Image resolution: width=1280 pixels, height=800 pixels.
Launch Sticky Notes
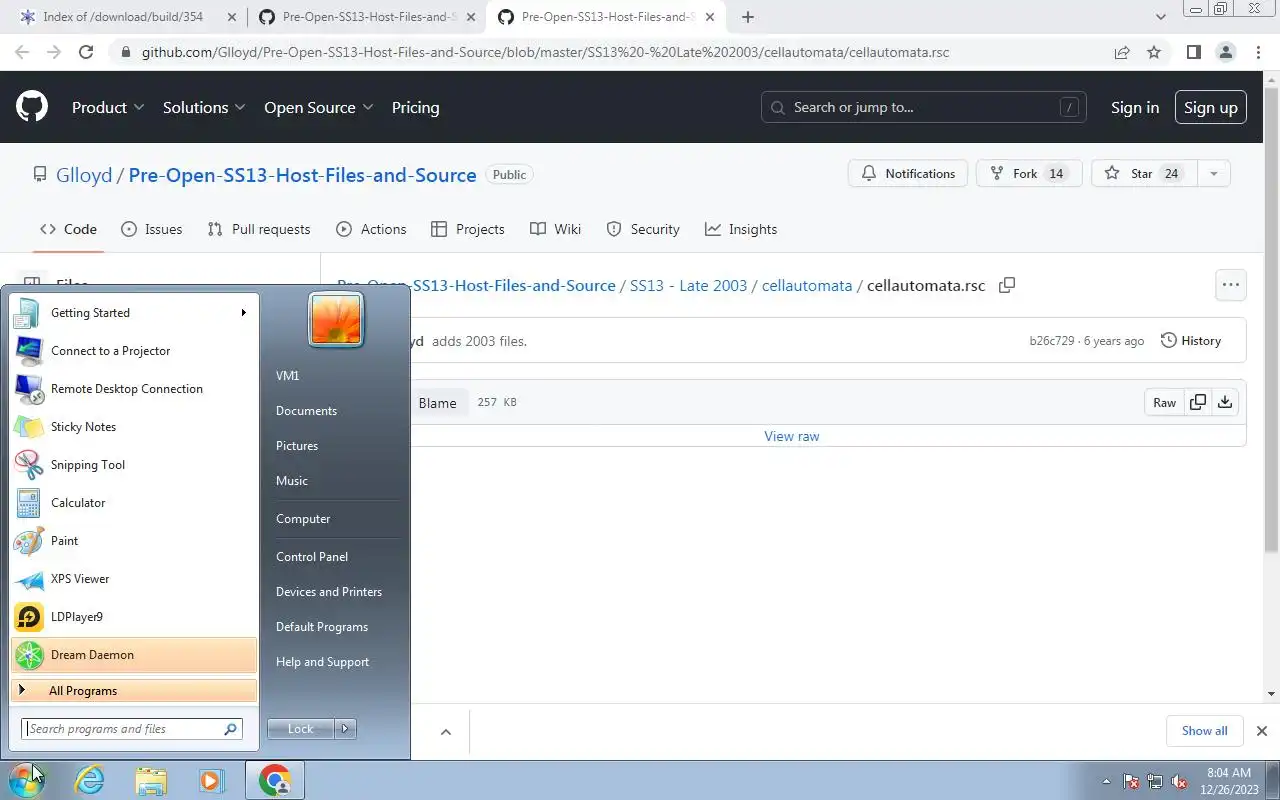(134, 427)
